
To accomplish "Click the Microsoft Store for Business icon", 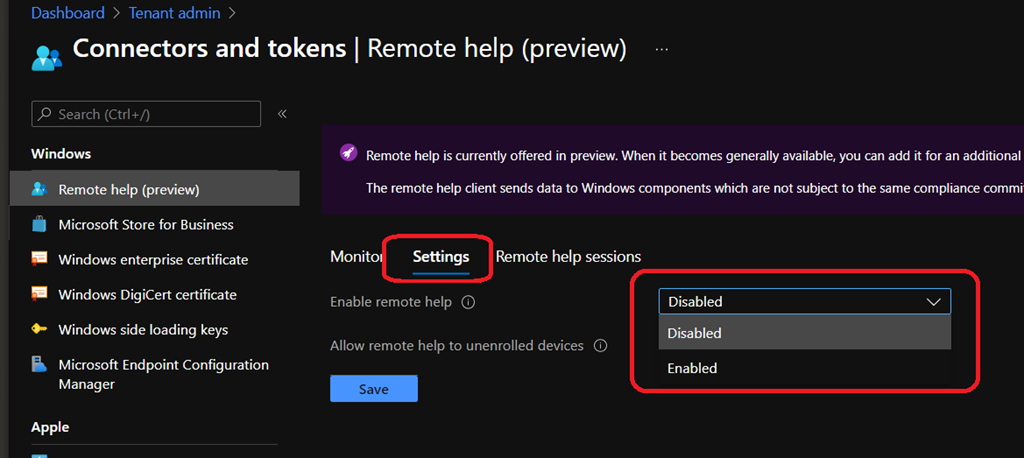I will coord(39,224).
